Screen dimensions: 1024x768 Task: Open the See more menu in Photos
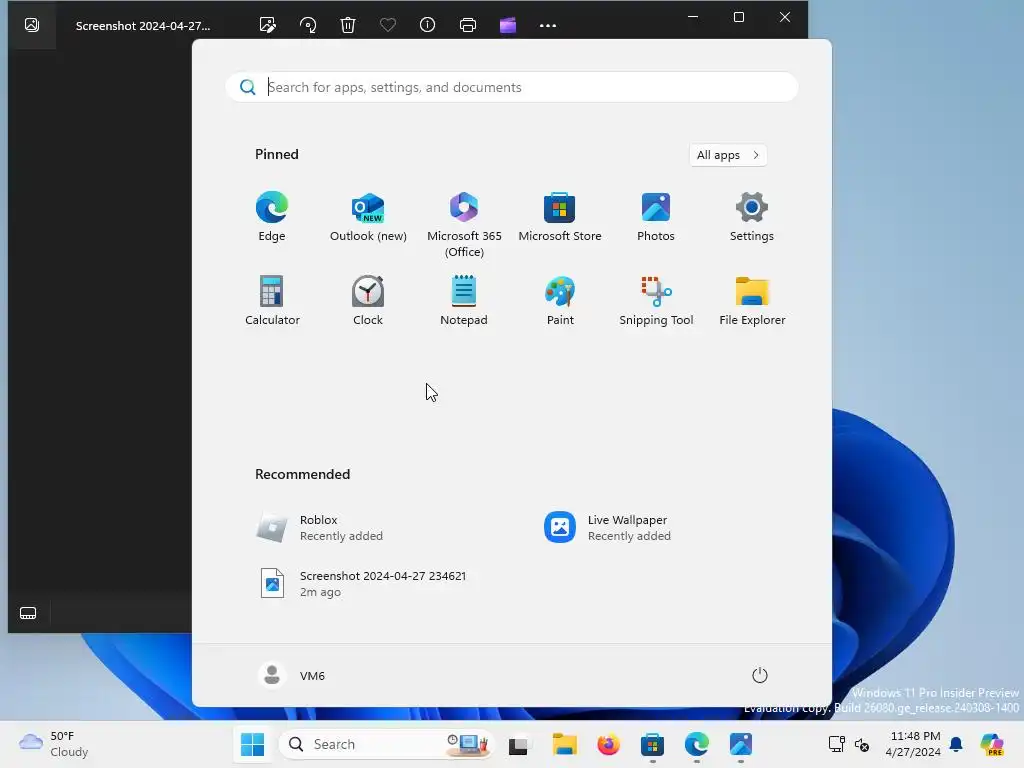[548, 25]
